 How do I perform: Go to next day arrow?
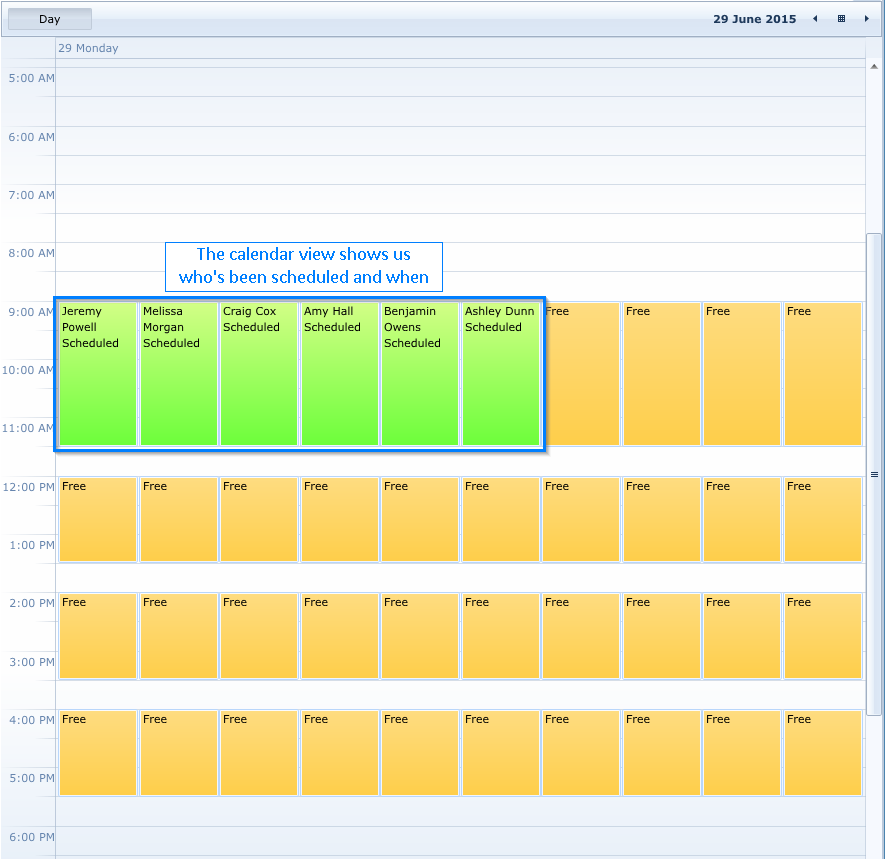[866, 19]
